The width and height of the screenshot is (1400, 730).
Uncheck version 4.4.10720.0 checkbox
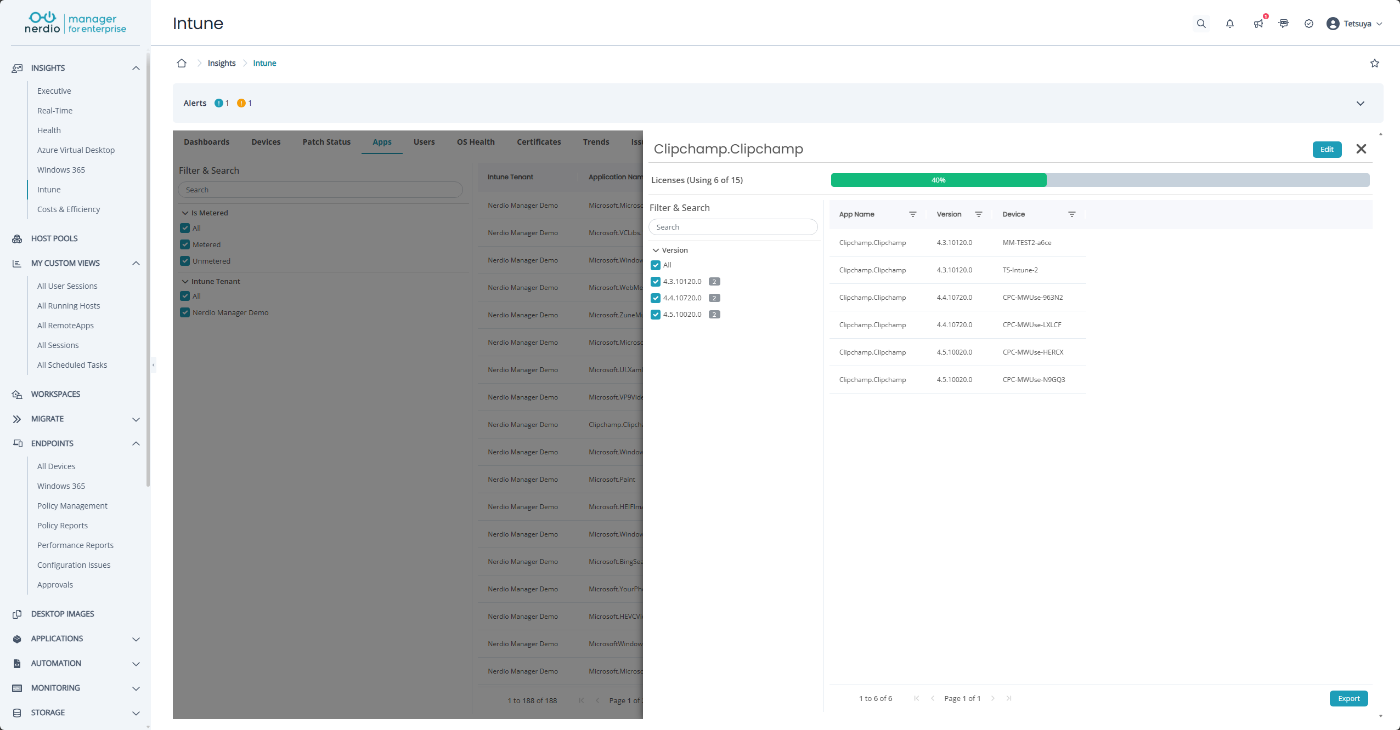(656, 298)
